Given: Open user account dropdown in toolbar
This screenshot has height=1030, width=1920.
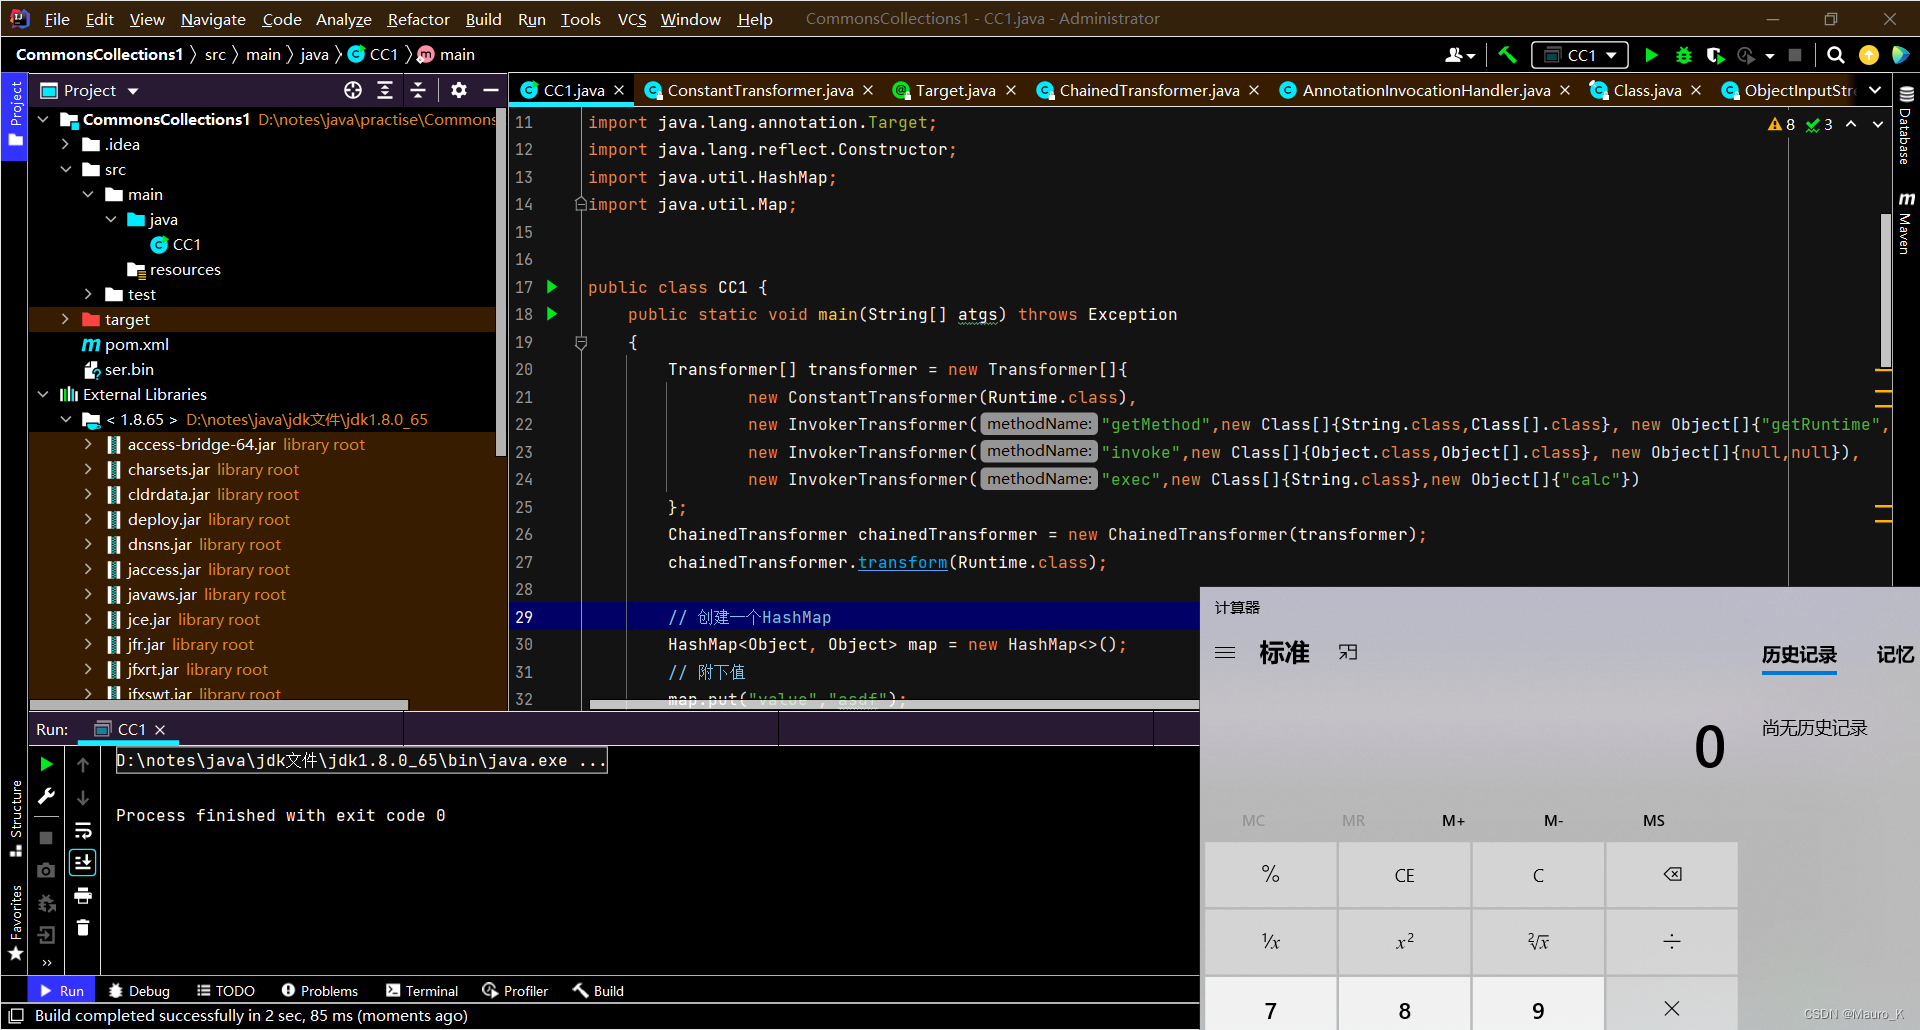Looking at the screenshot, I should point(1460,55).
